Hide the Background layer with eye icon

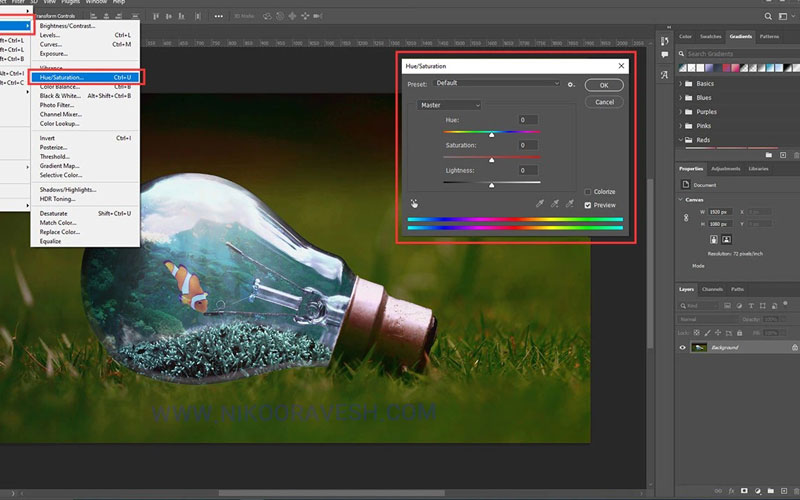683,347
